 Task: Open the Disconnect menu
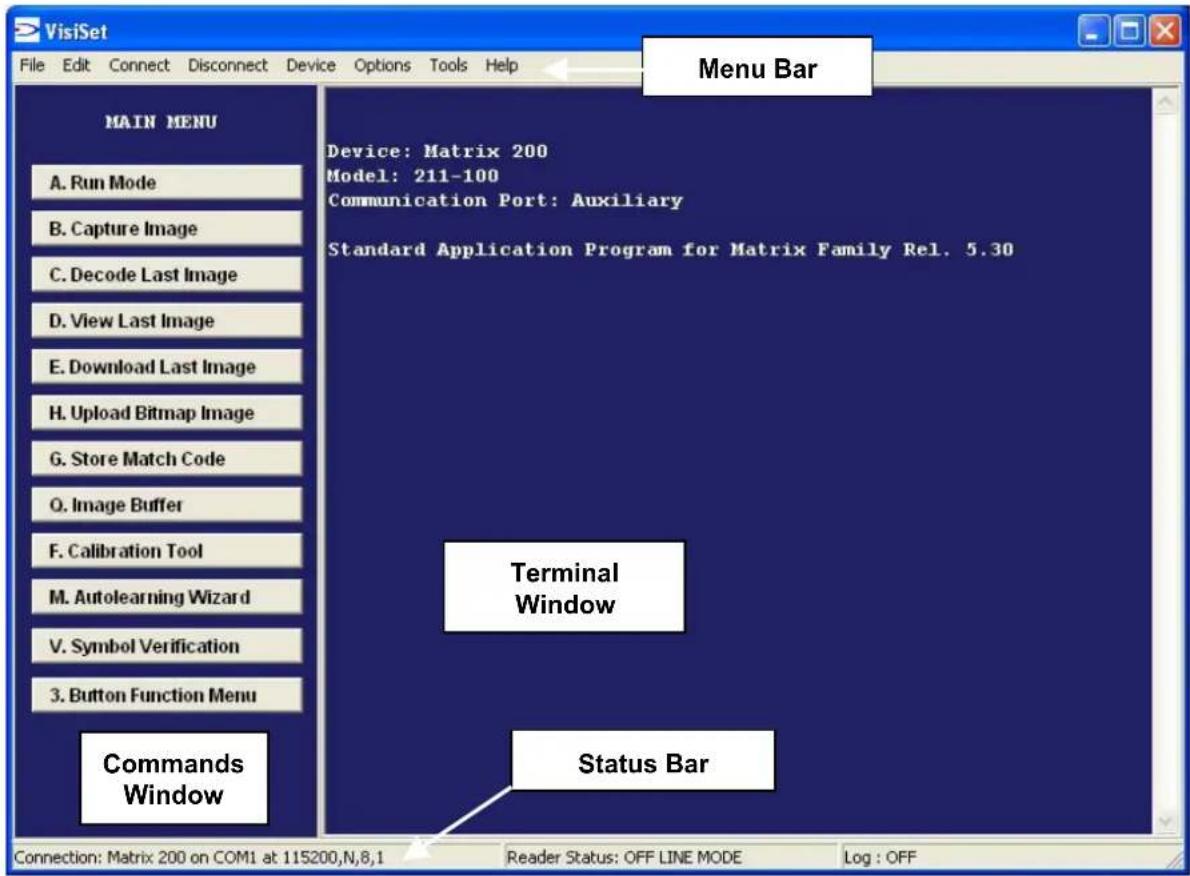228,65
